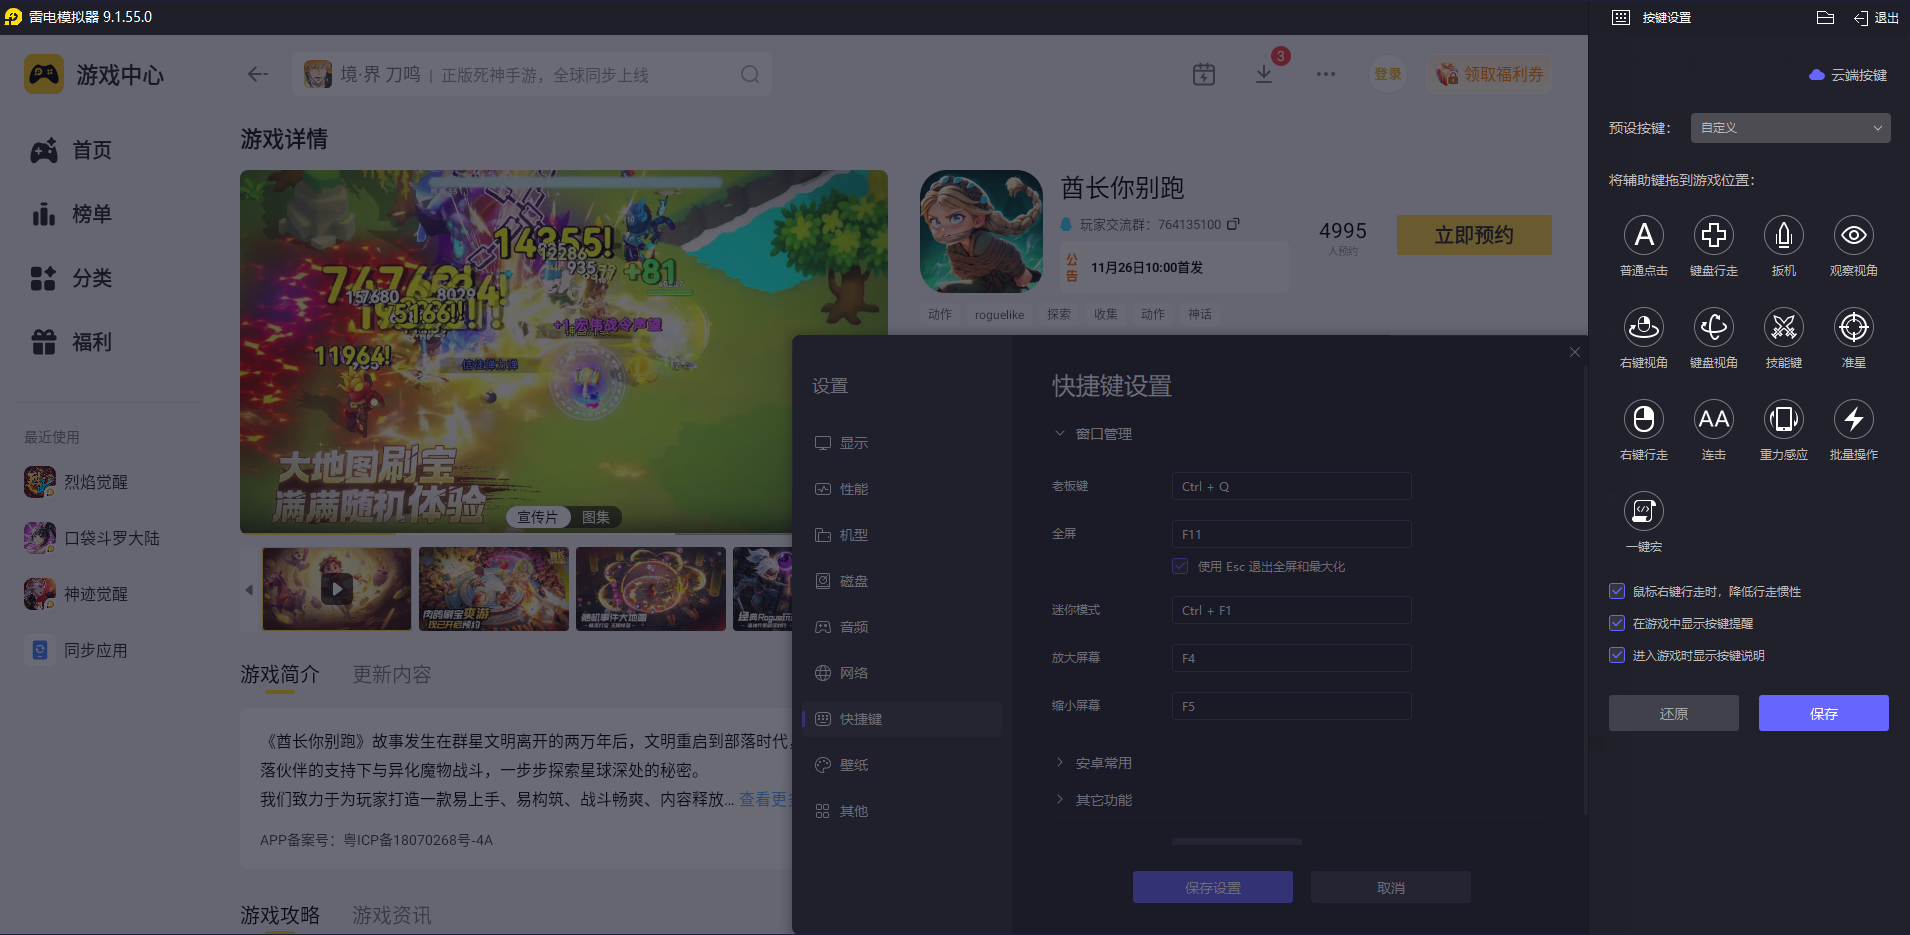
Task: Select the 普通点击 tap mapping tool
Action: (x=1645, y=237)
